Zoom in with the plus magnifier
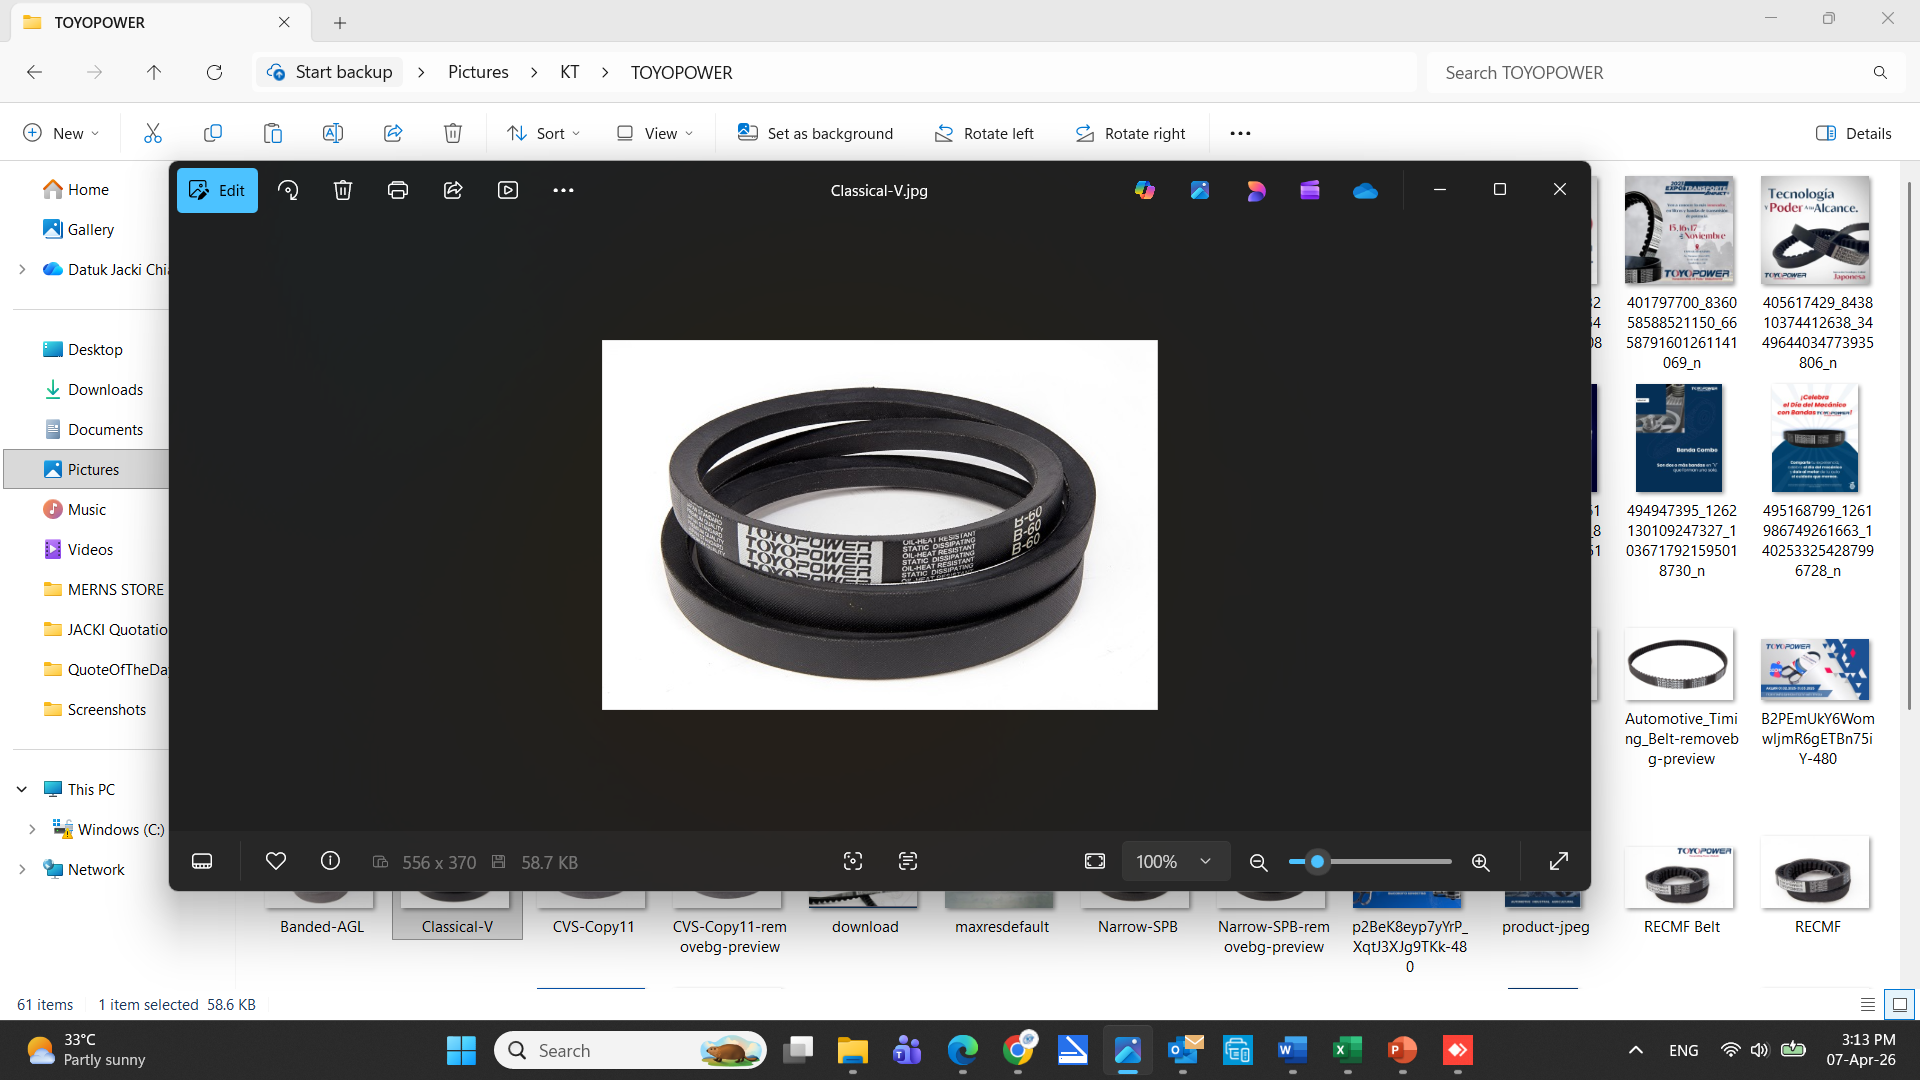Image resolution: width=1920 pixels, height=1080 pixels. 1481,862
